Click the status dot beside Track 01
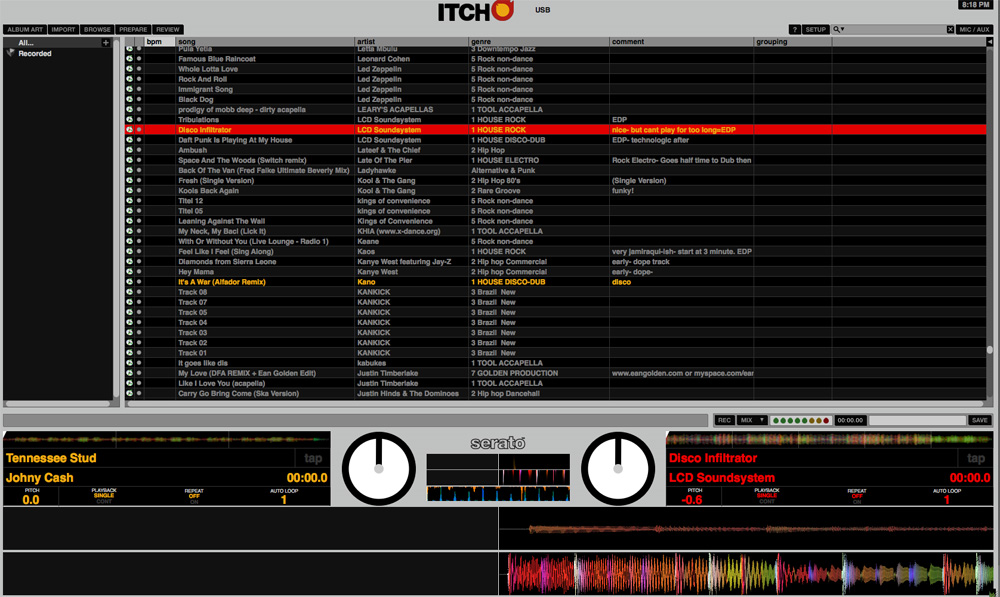 click(139, 353)
